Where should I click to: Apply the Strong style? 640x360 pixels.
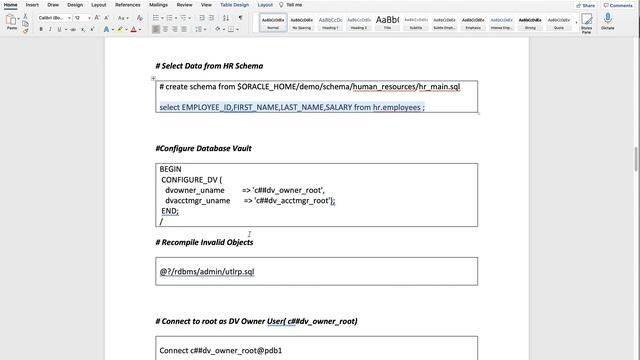click(530, 22)
